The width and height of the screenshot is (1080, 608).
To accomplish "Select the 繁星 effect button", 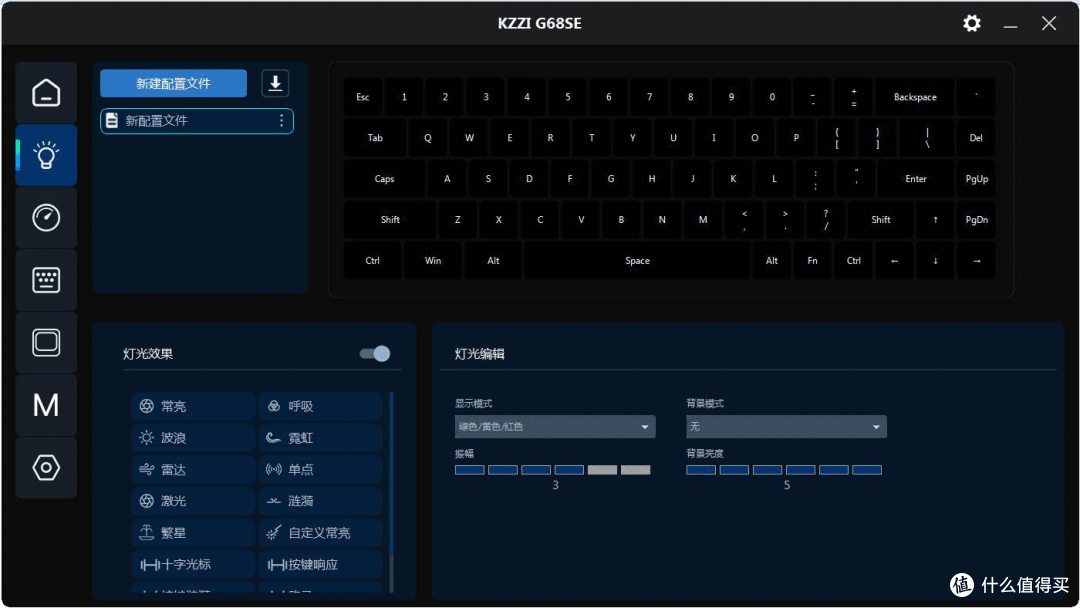I will coord(193,532).
